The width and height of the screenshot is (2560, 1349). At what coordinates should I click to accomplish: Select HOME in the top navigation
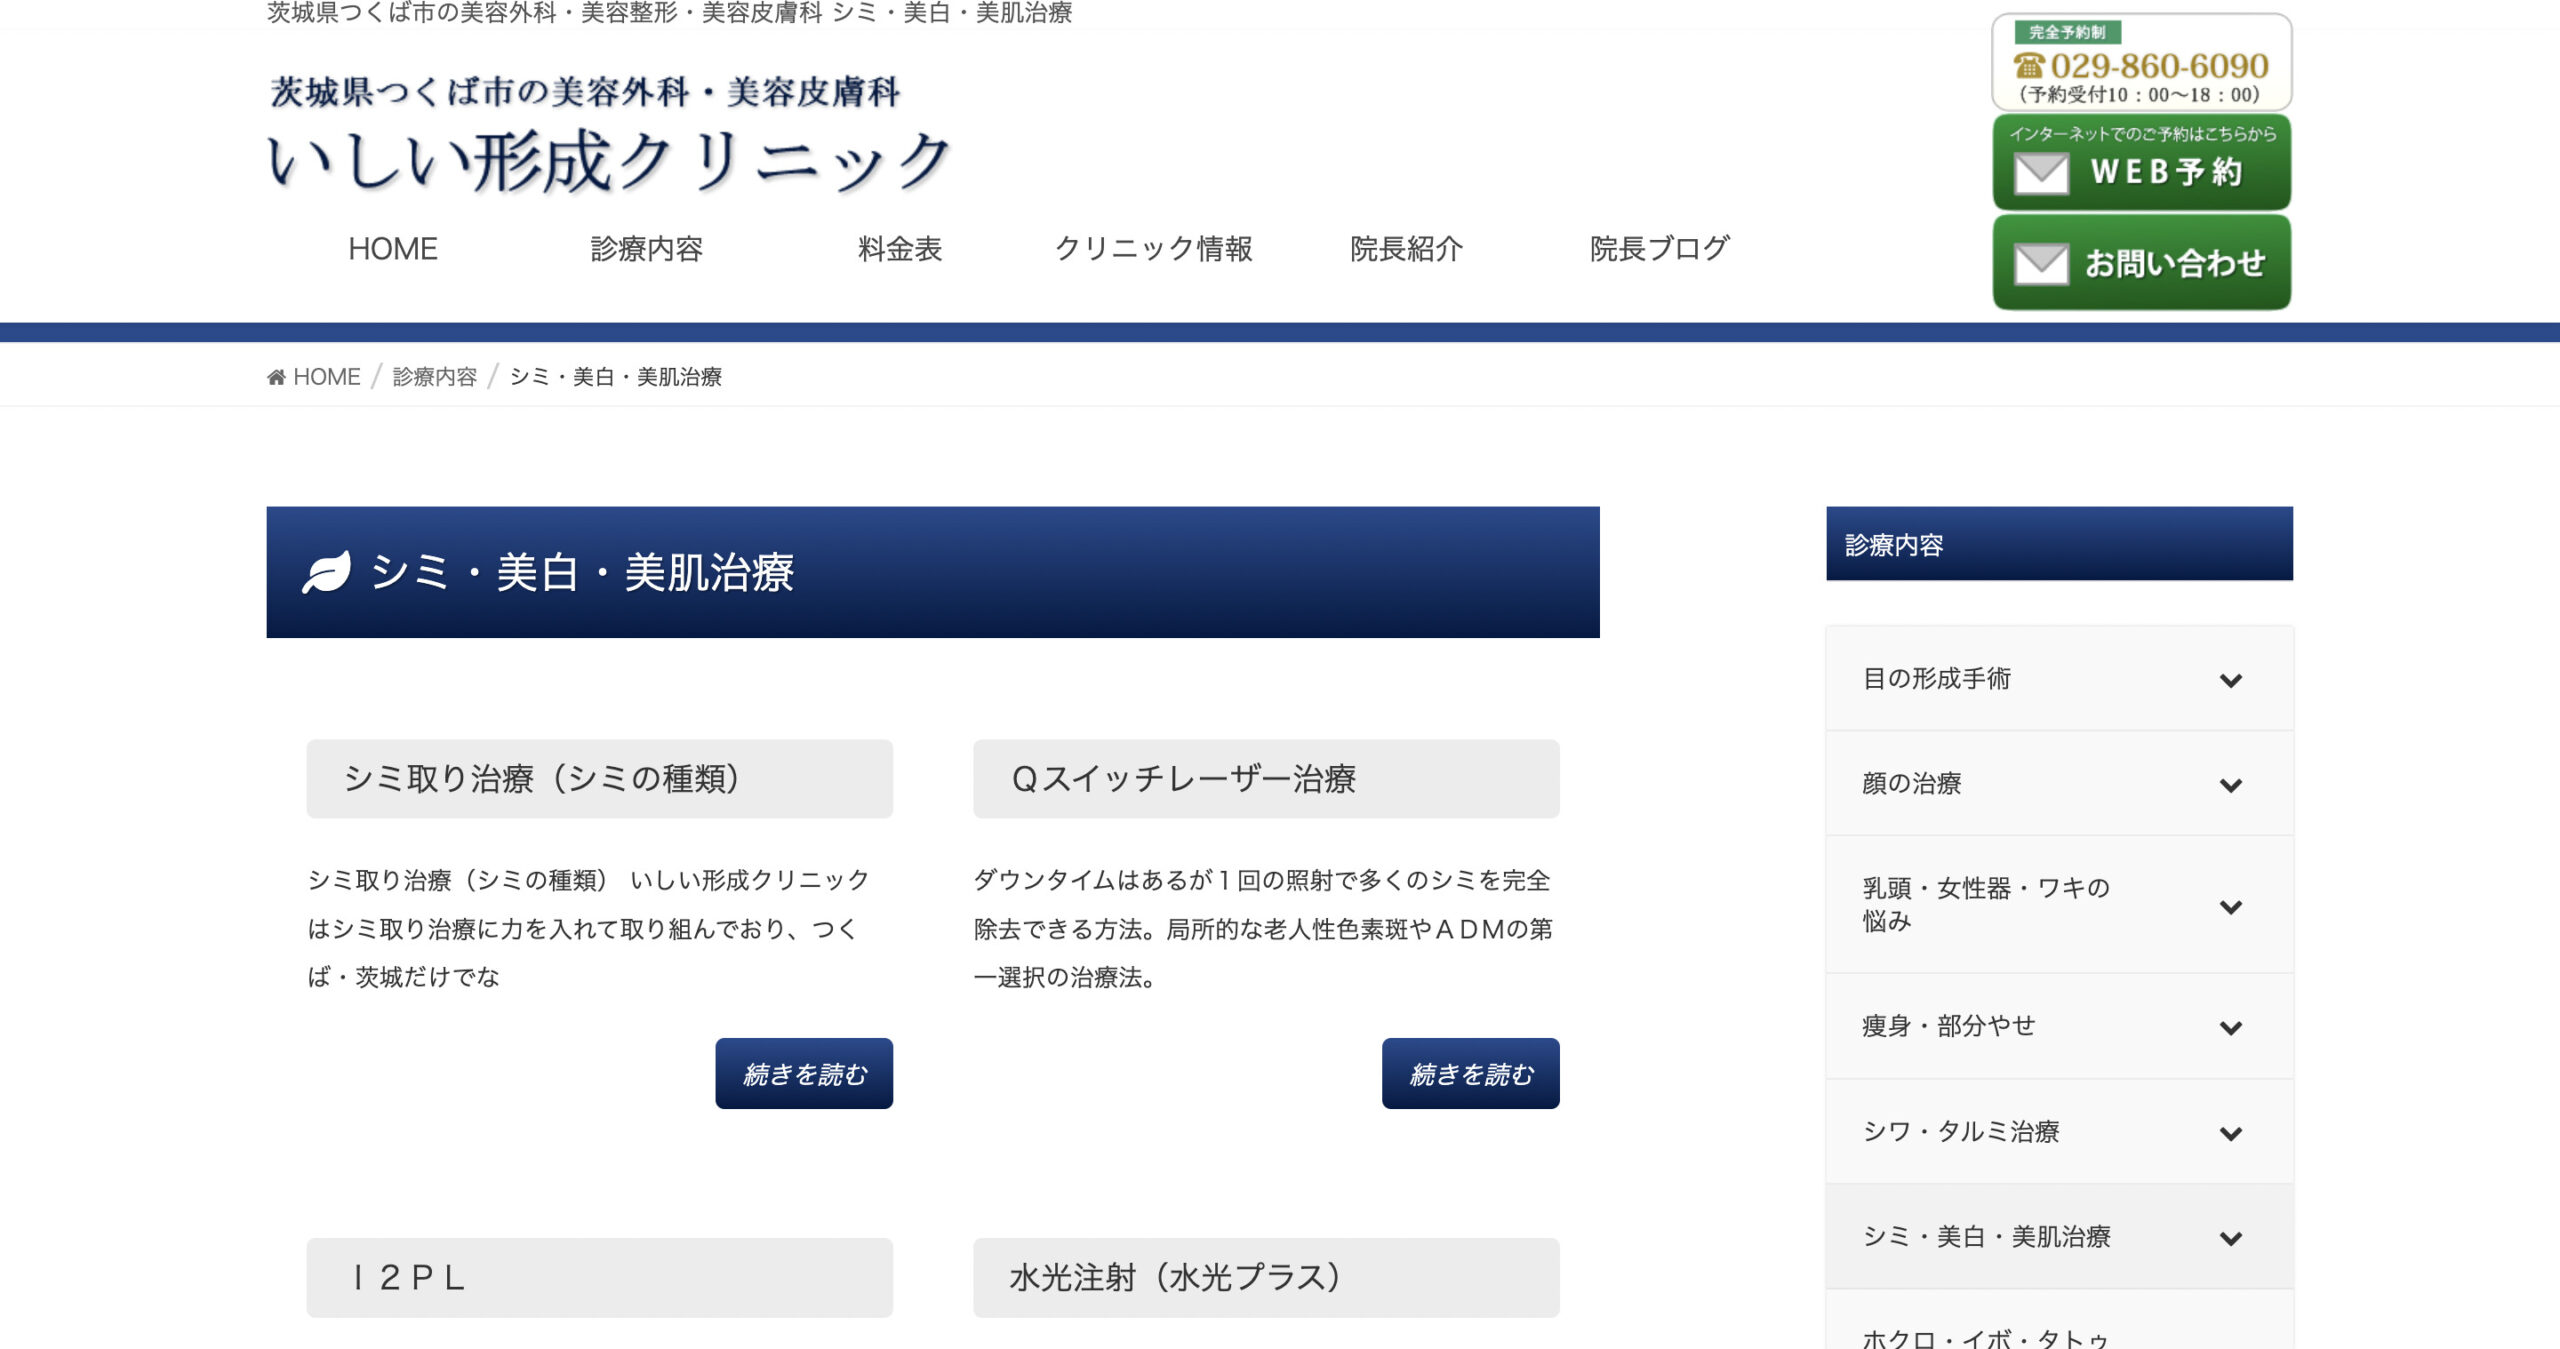click(391, 249)
